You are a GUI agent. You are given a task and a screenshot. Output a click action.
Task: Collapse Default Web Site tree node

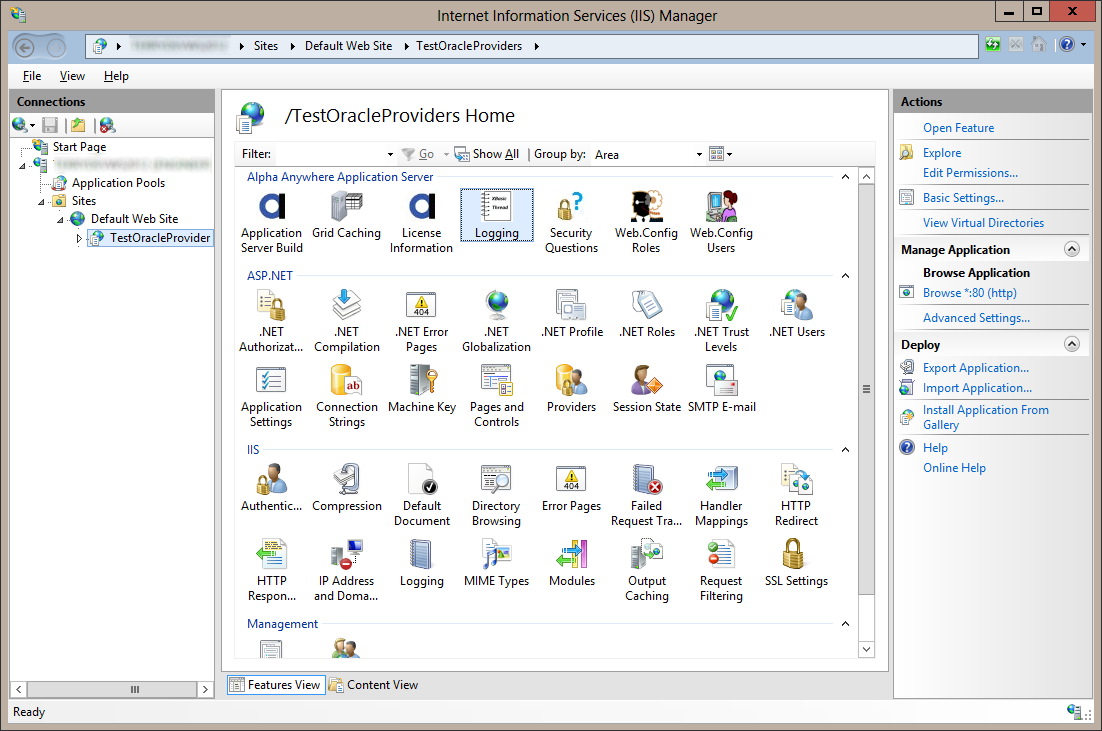click(x=60, y=220)
